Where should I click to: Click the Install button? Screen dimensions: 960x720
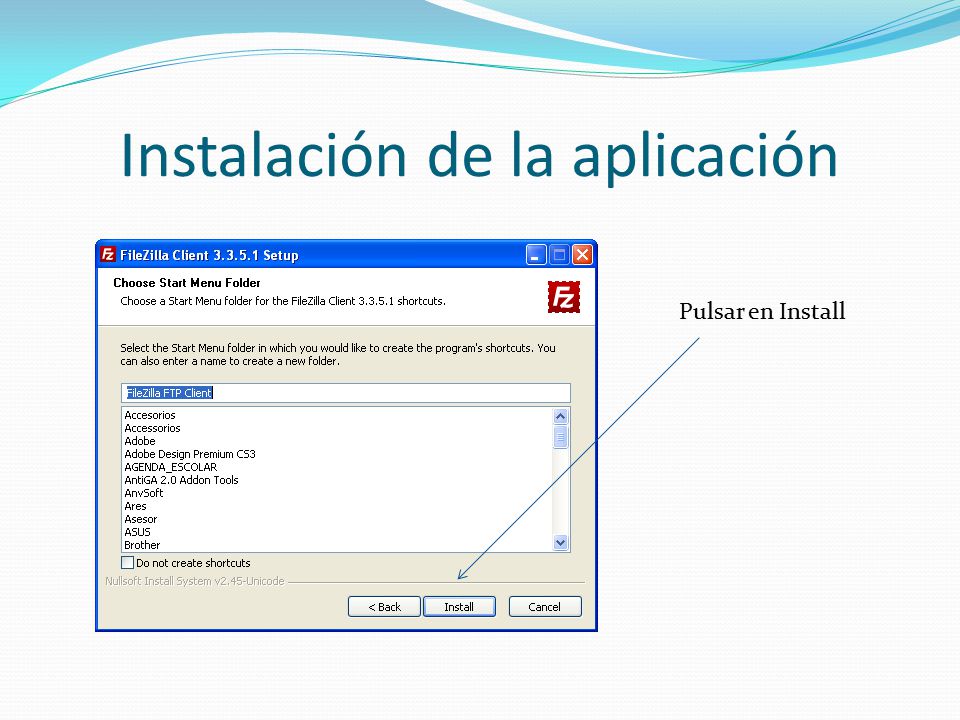(459, 606)
